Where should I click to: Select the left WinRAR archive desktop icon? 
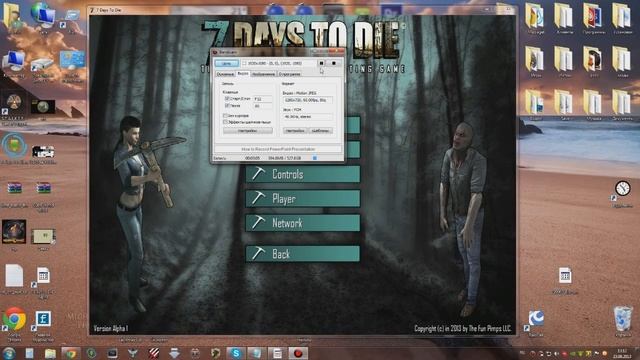14,188
